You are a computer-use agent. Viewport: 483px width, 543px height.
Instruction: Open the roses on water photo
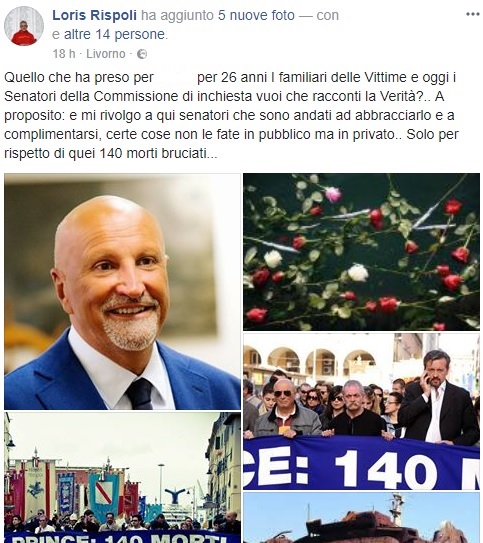click(361, 252)
